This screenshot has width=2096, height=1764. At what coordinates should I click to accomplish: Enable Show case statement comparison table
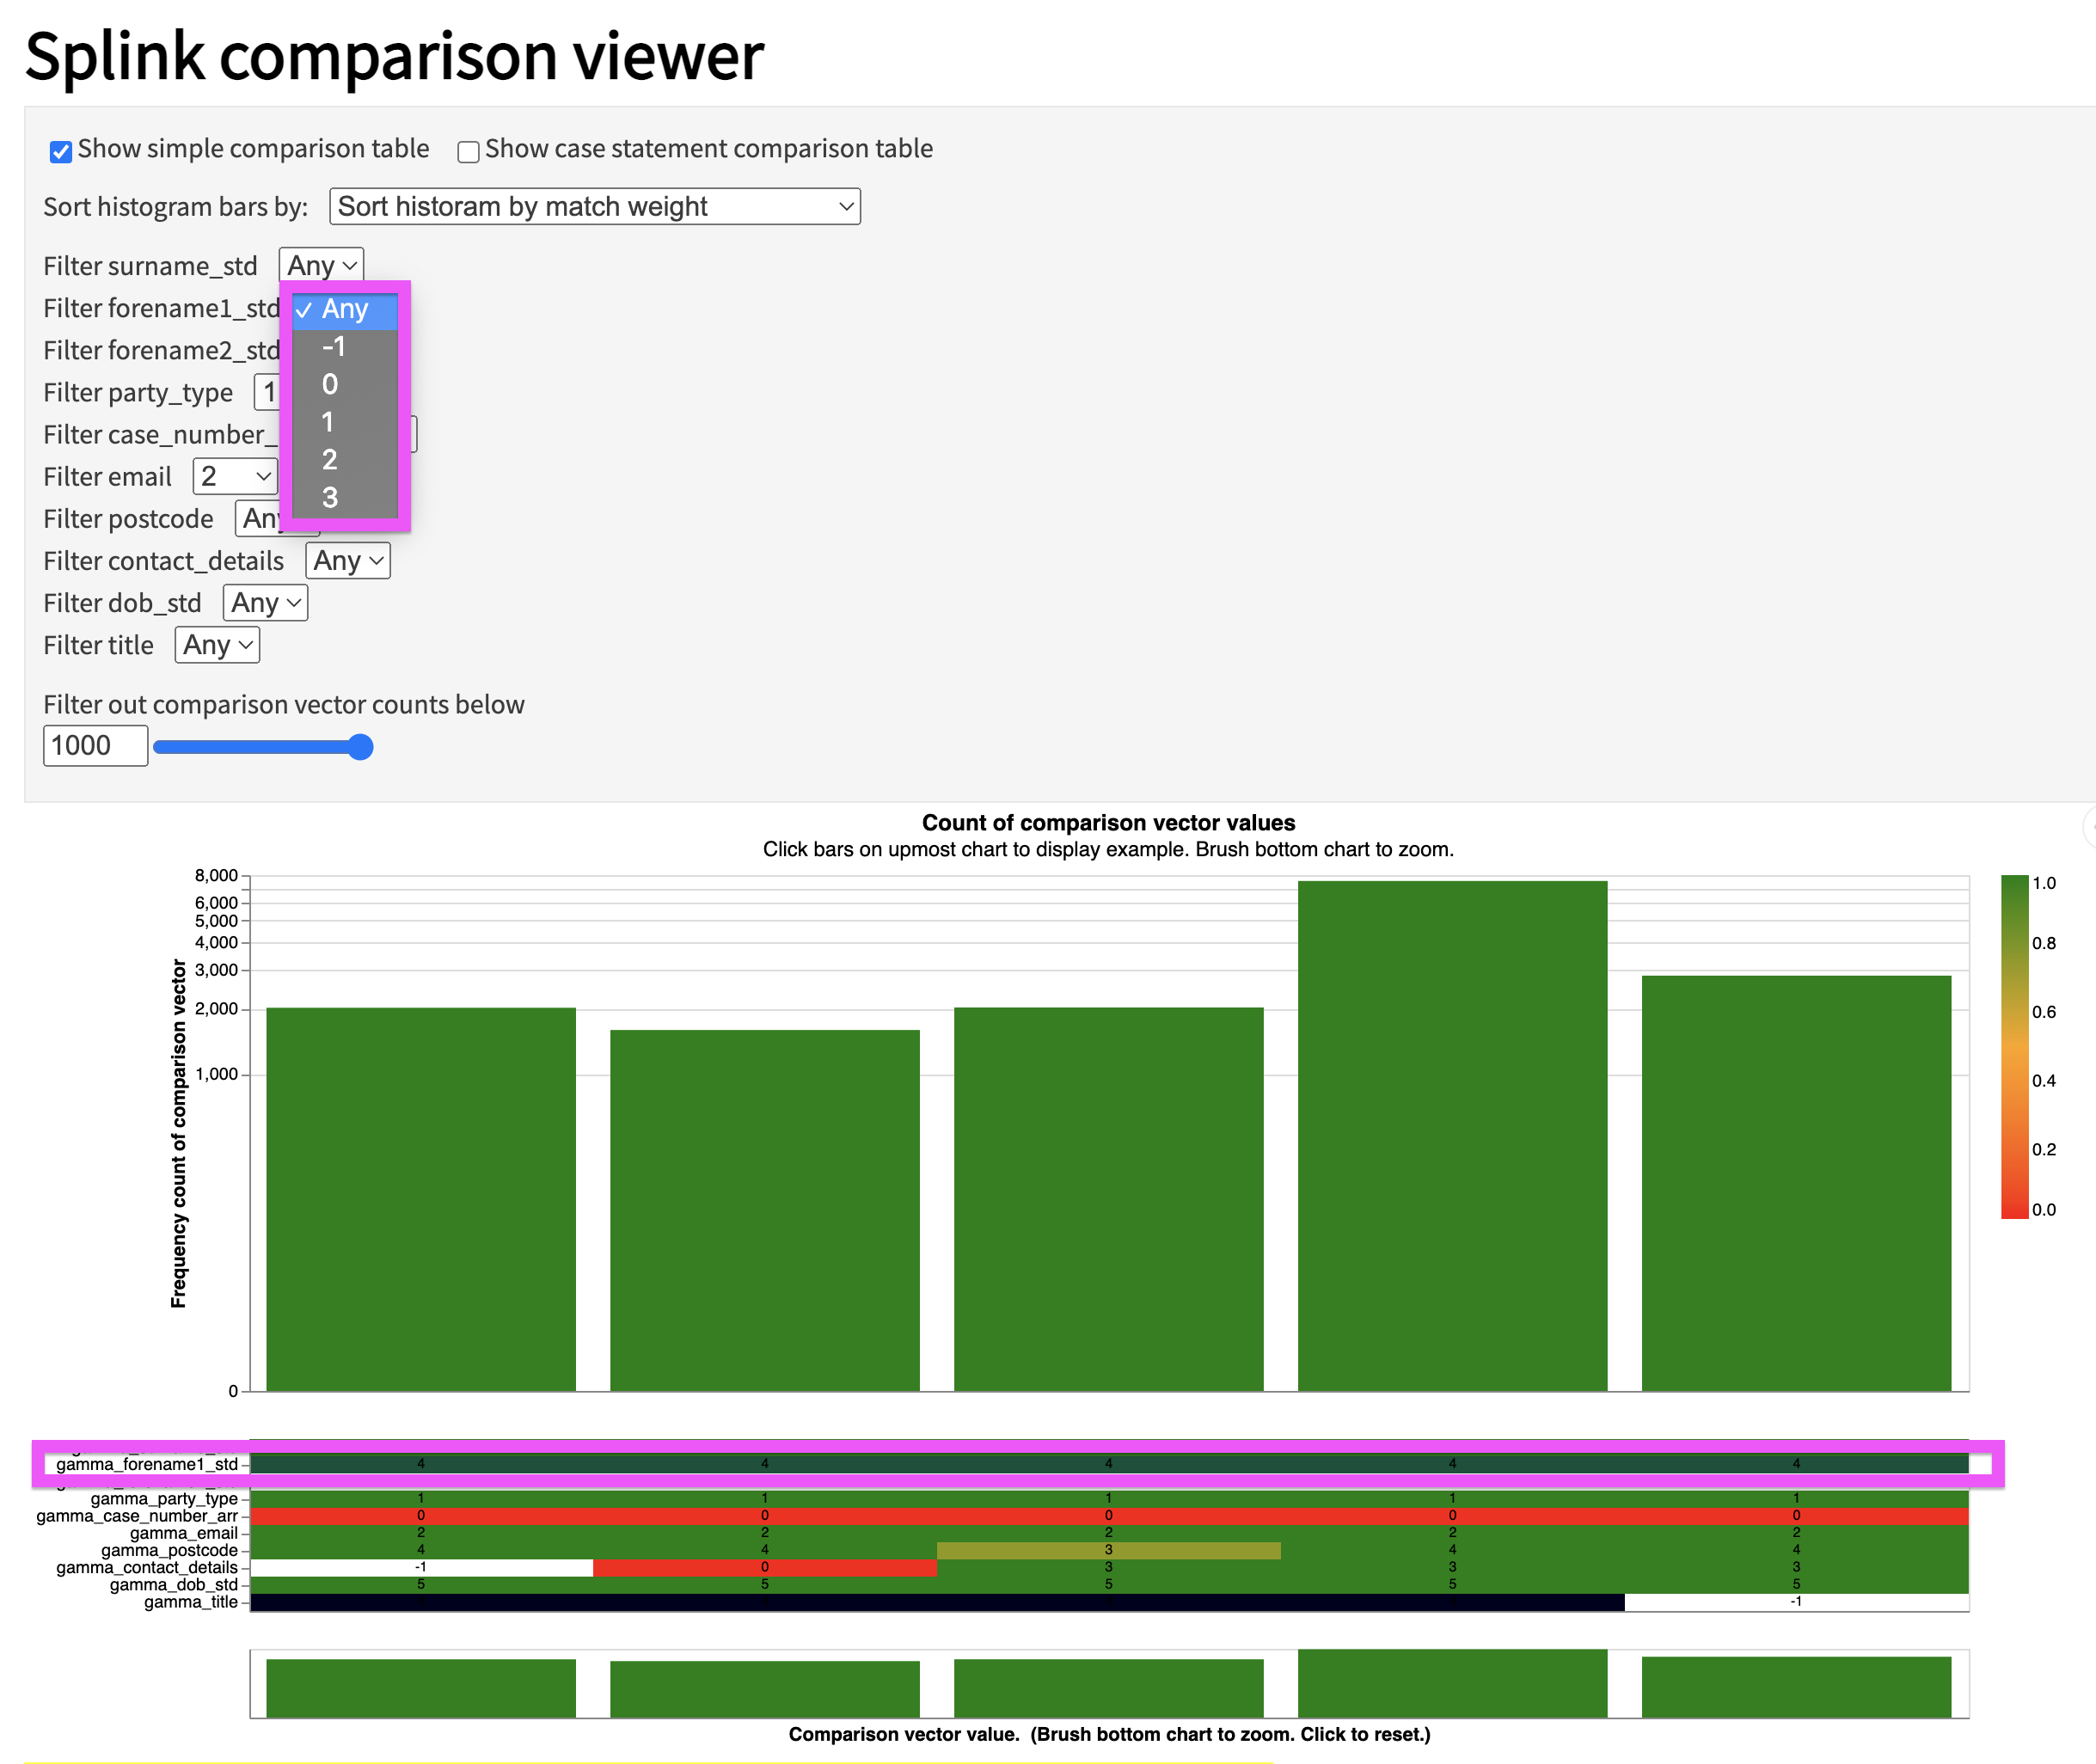(x=468, y=151)
